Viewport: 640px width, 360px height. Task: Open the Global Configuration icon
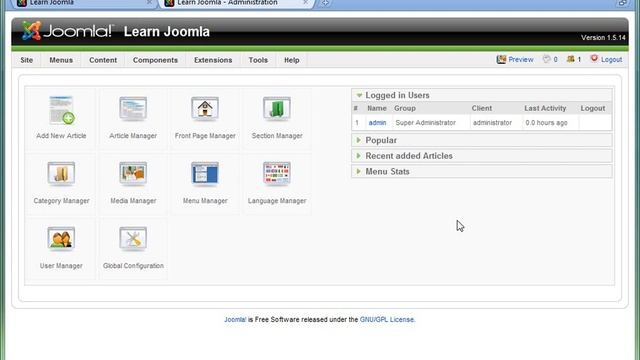tap(133, 238)
